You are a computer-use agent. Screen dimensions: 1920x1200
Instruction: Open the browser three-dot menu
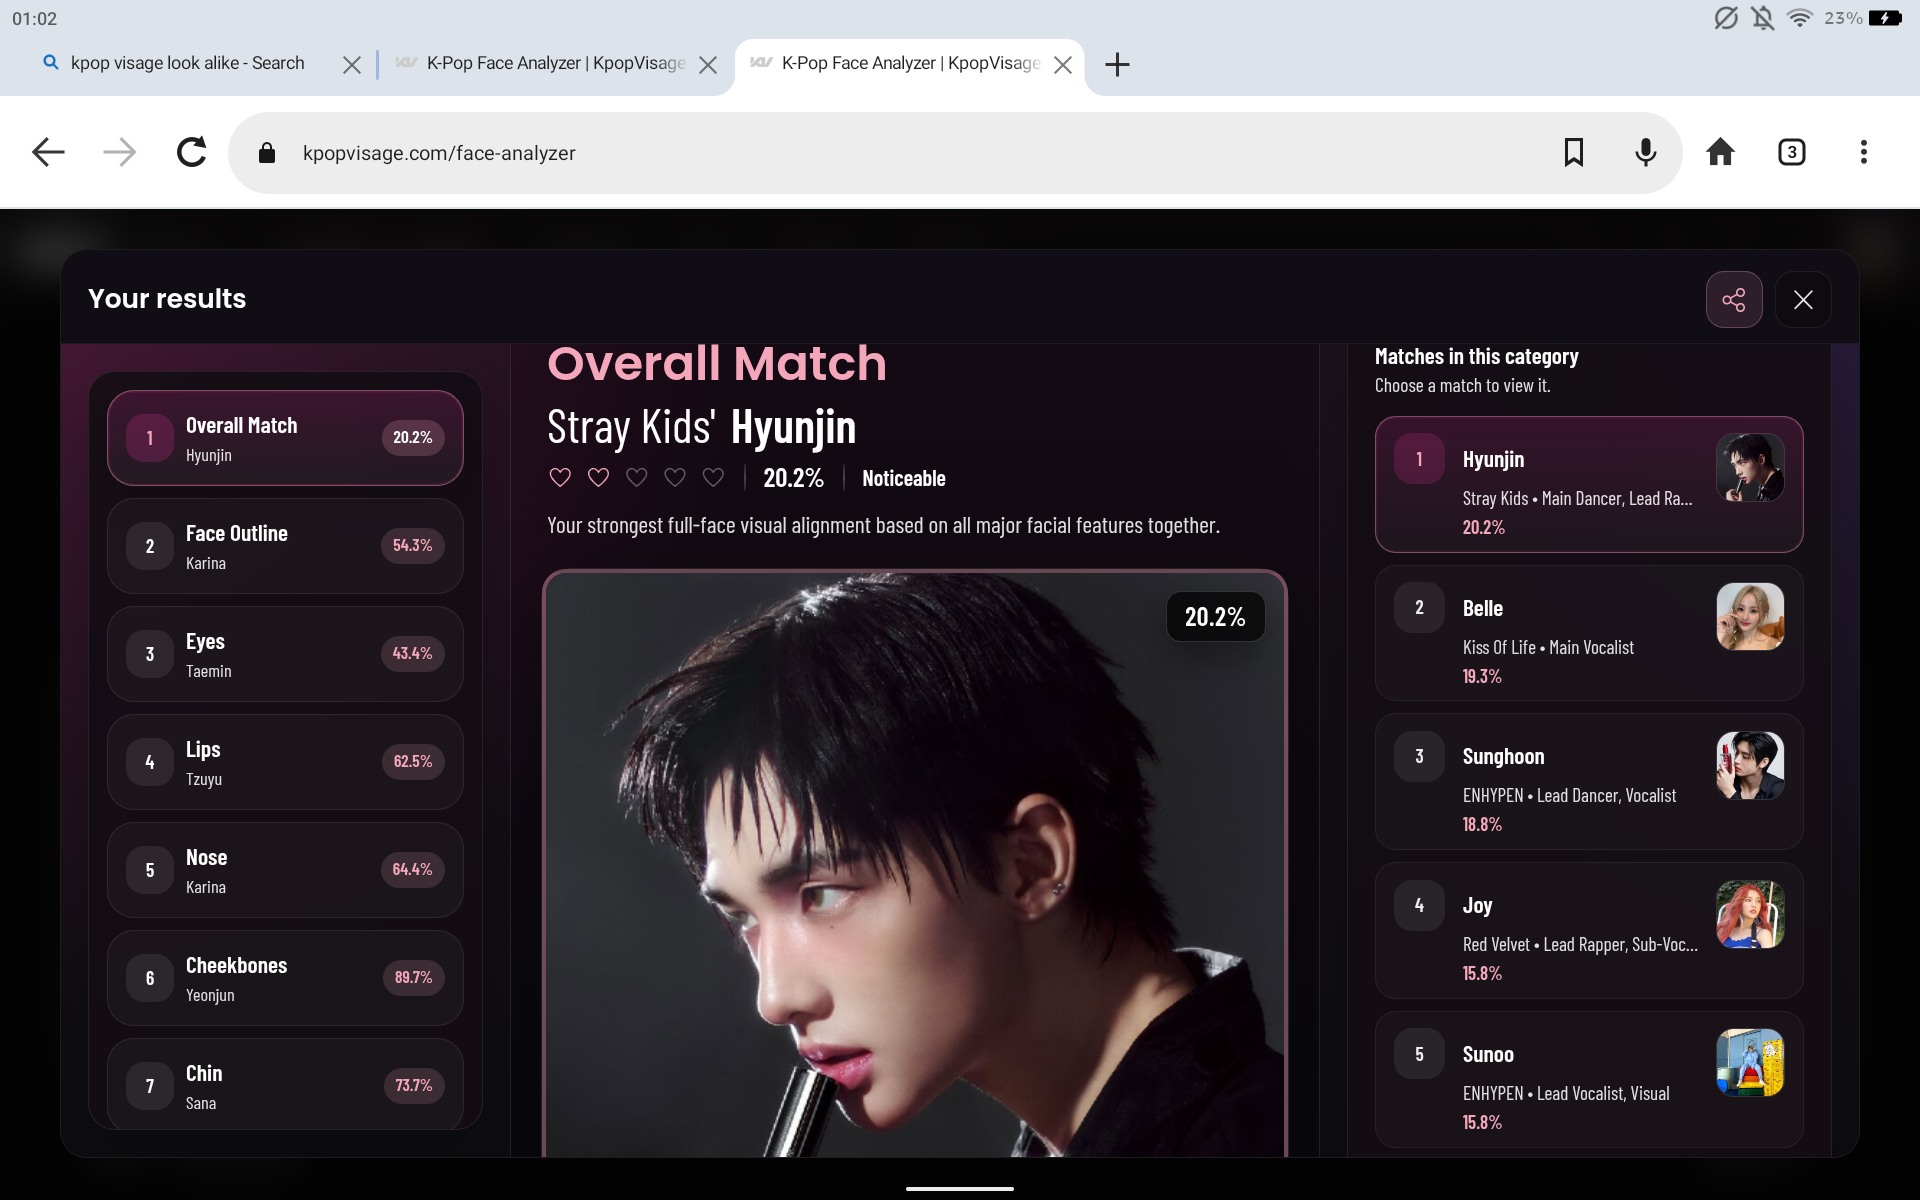coord(1863,152)
